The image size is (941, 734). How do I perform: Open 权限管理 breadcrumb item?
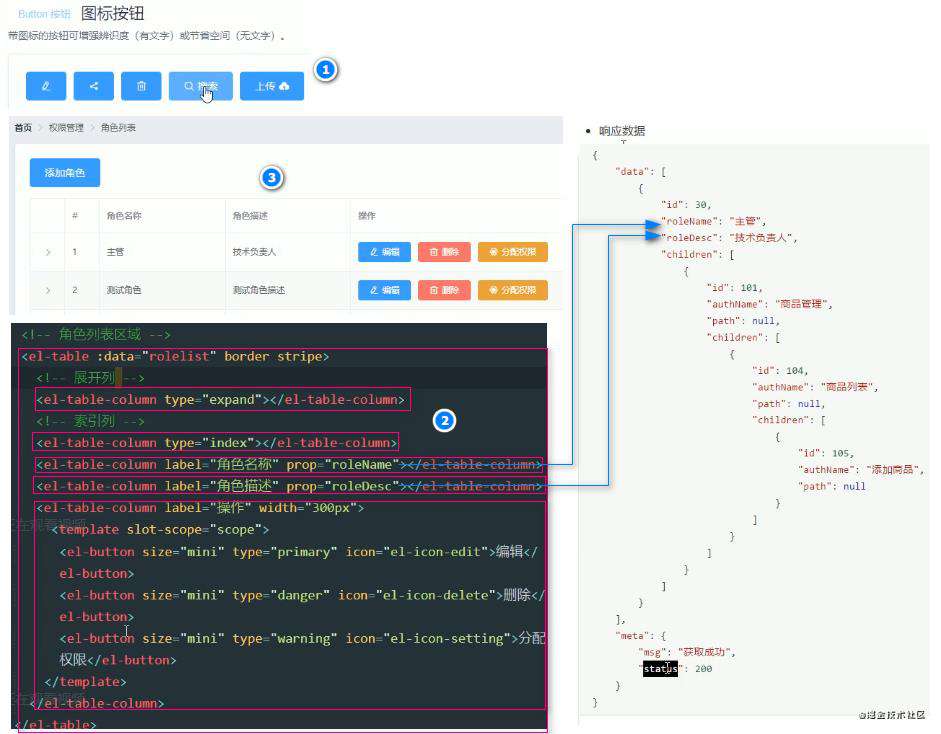coord(66,128)
